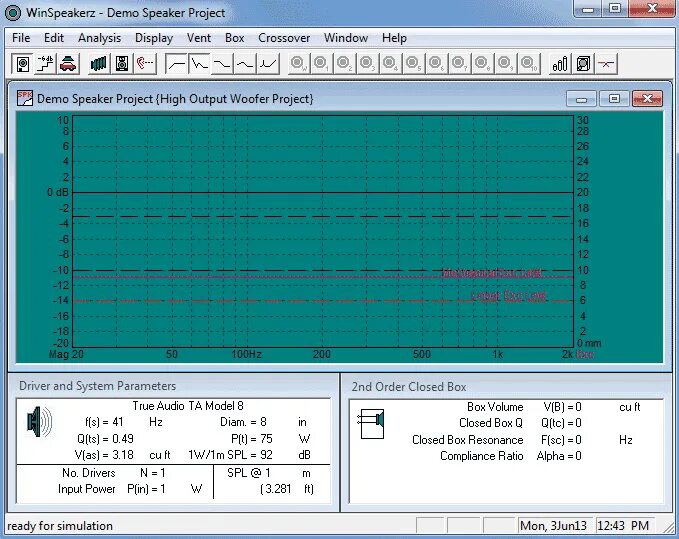Viewport: 679px width, 539px height.
Task: Select driver memory 1 icon
Action: click(321, 64)
